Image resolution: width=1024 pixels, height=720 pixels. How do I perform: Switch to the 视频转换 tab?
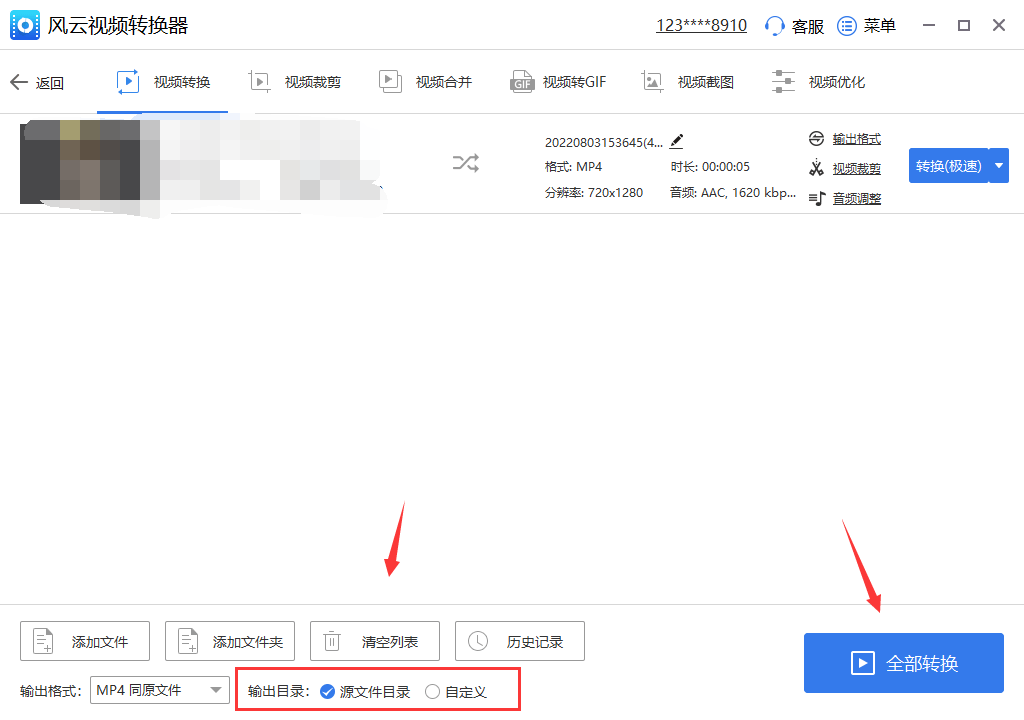coord(163,82)
